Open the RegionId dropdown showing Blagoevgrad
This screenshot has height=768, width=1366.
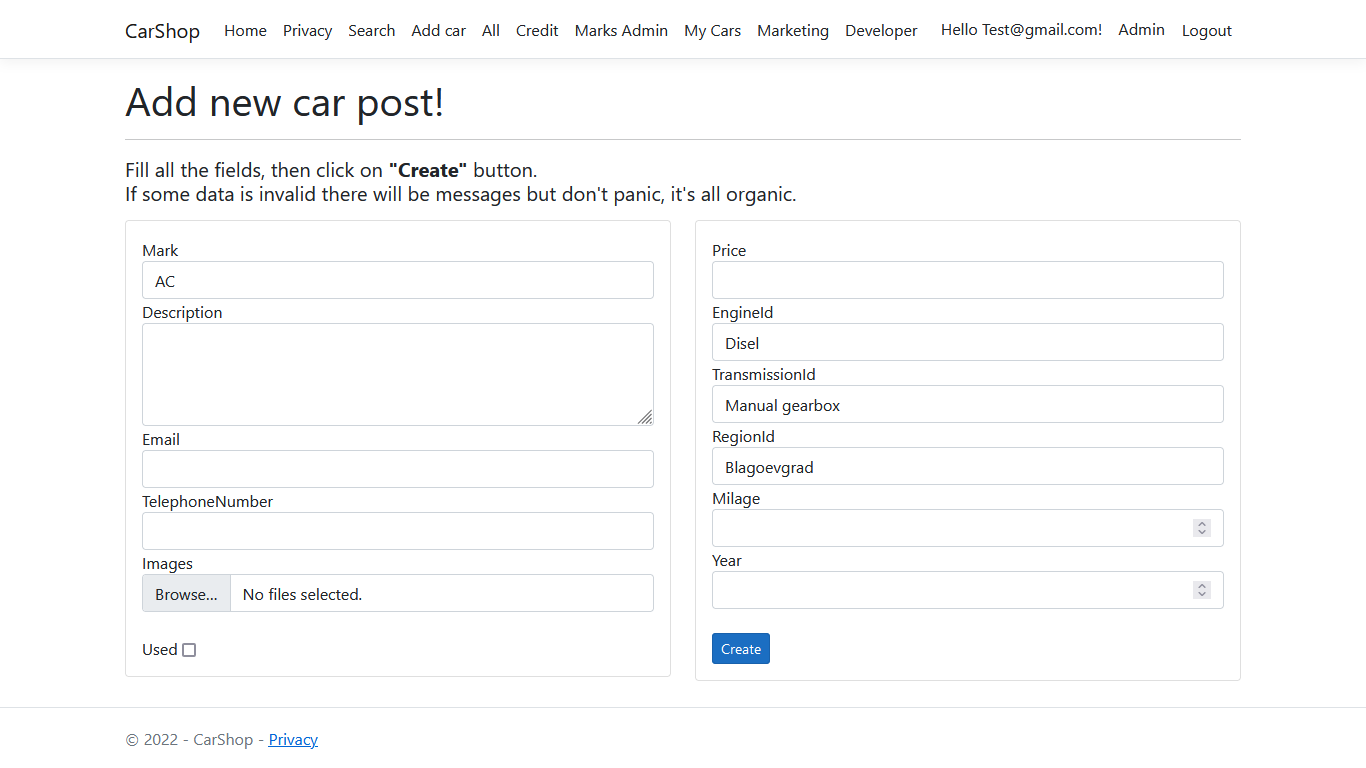[966, 466]
